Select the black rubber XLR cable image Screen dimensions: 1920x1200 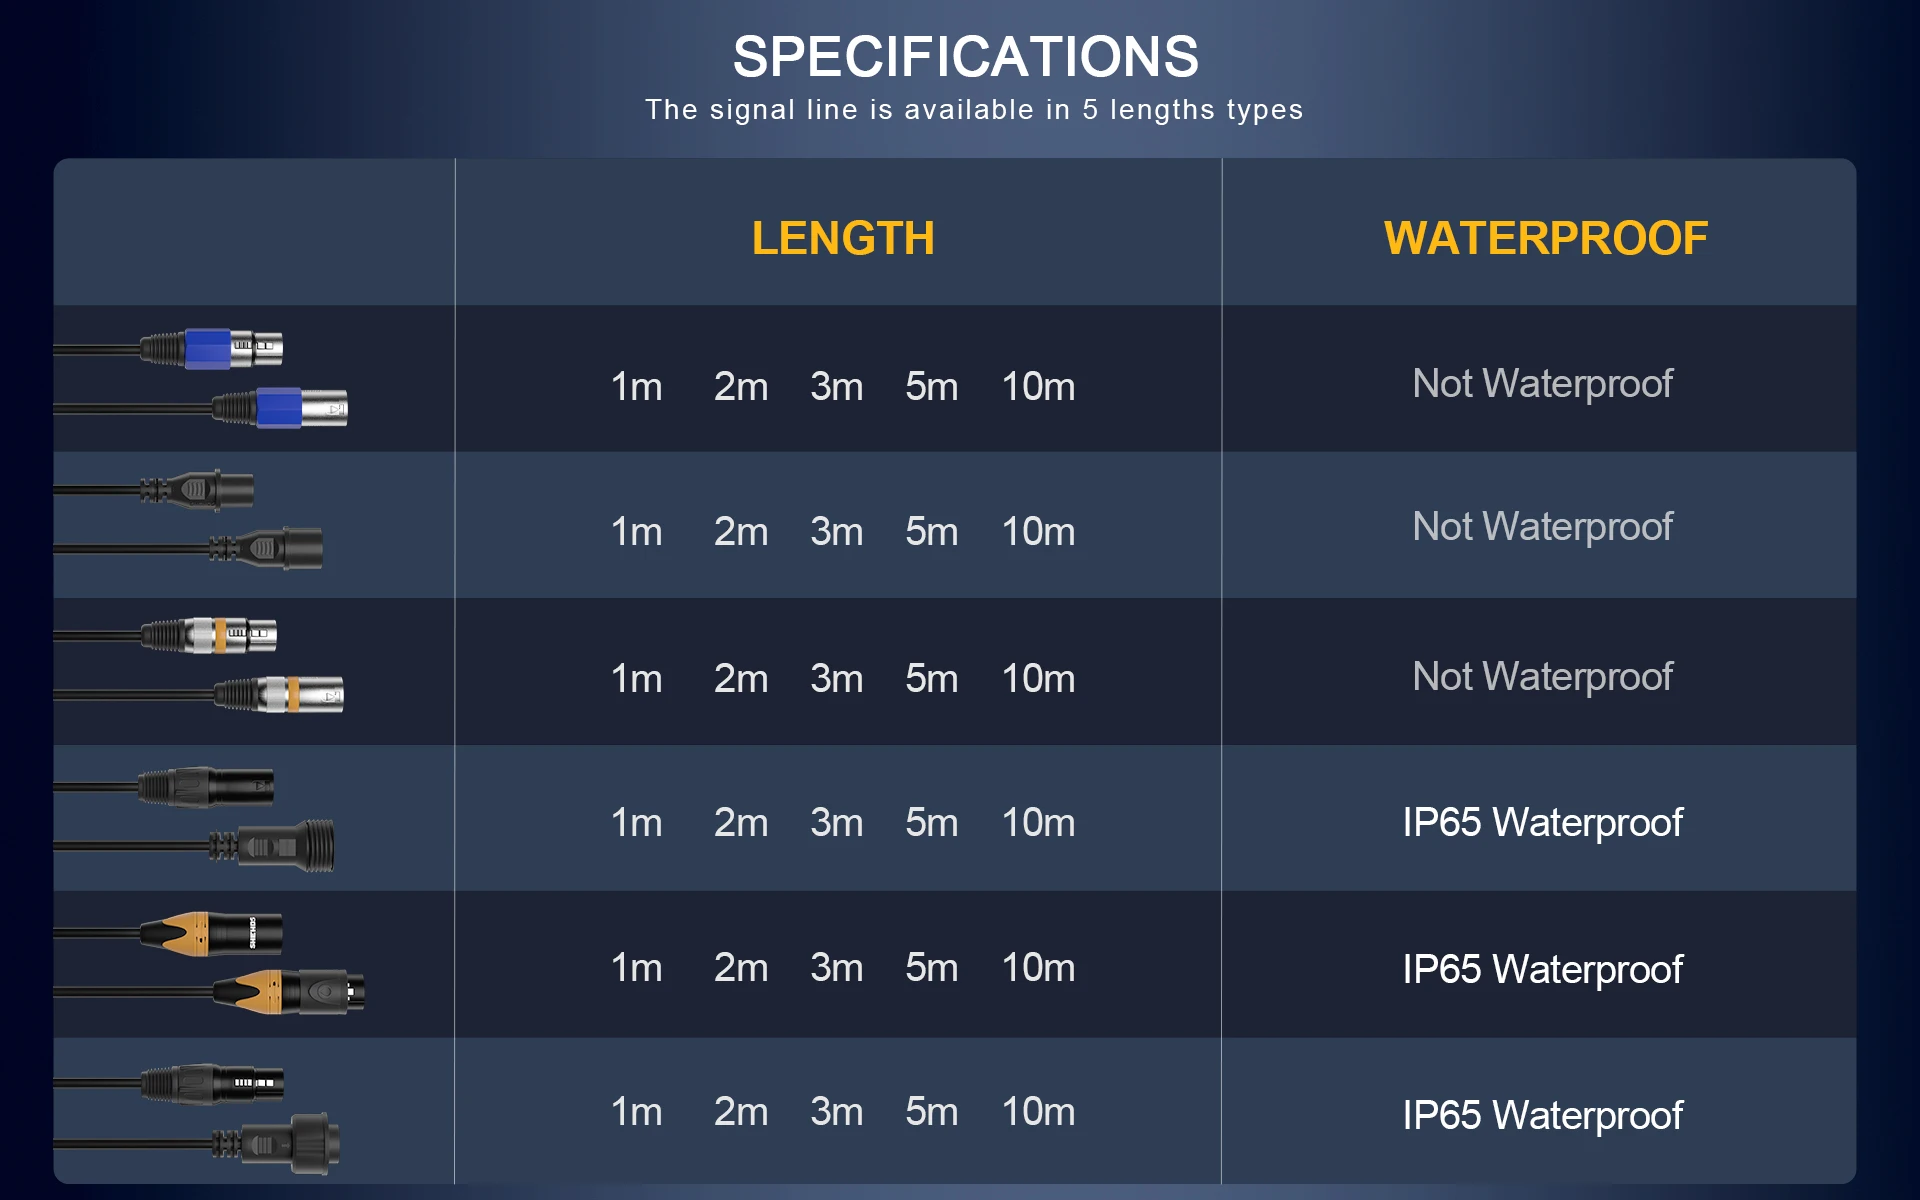[x=189, y=520]
